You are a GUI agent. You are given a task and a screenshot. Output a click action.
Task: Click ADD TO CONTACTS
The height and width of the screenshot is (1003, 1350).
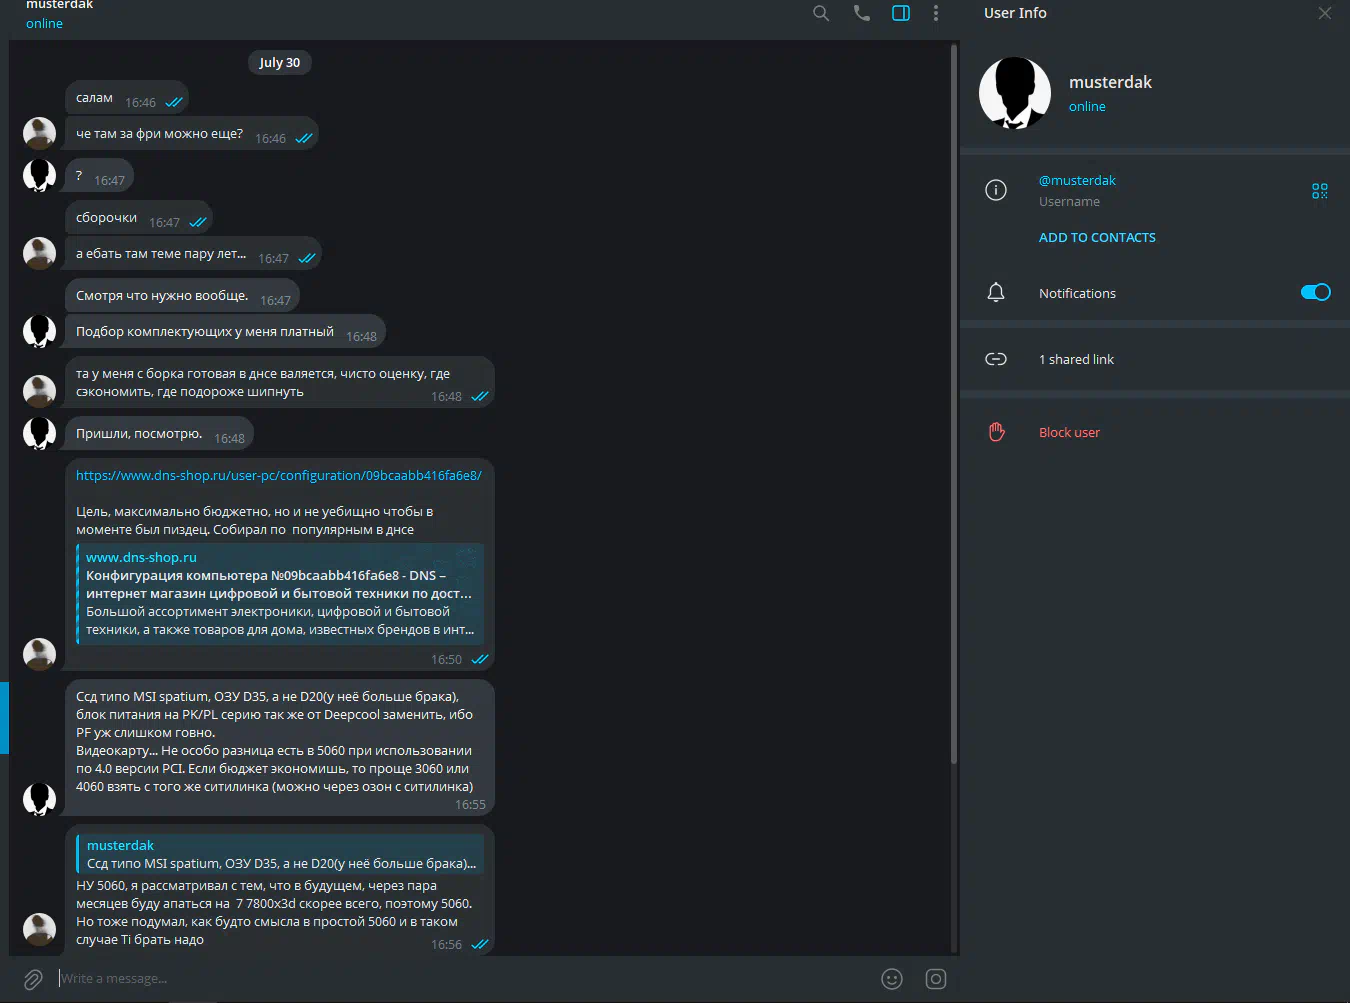click(1097, 237)
